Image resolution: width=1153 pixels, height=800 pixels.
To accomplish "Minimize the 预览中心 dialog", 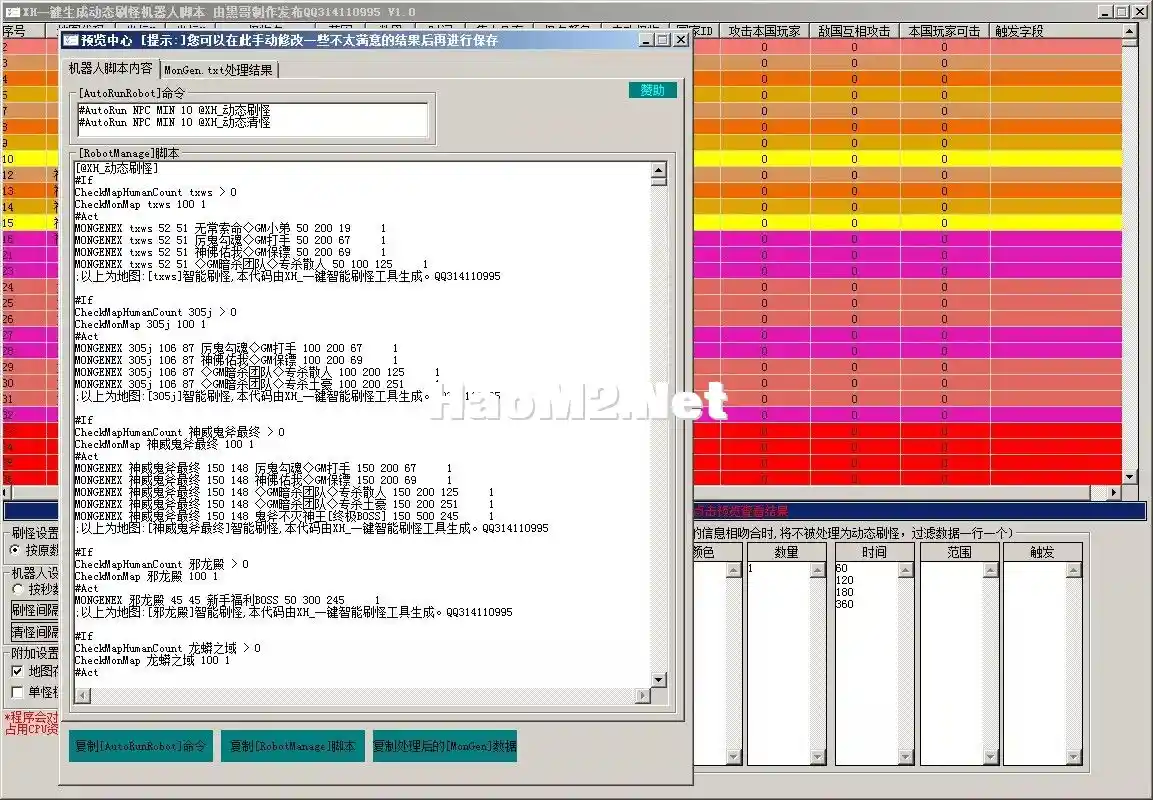I will coord(646,40).
